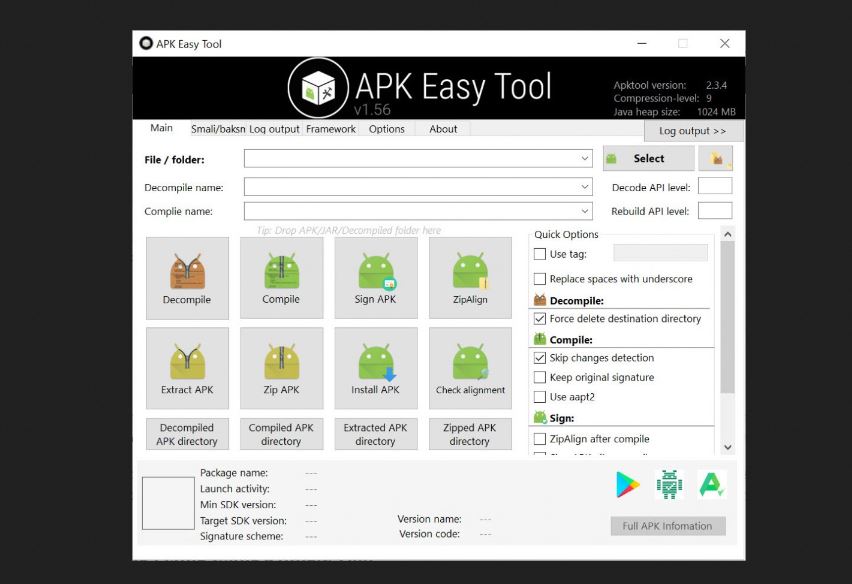This screenshot has width=852, height=584.
Task: Open the Framework tab
Action: coord(330,129)
